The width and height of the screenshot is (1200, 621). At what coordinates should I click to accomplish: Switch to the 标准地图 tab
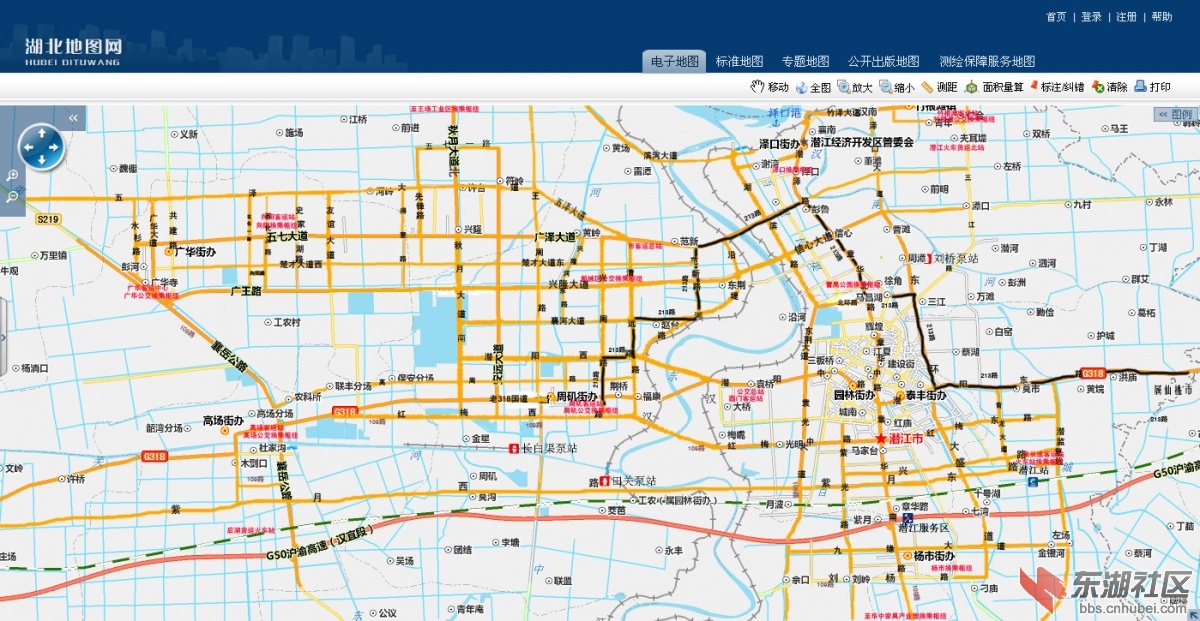(739, 61)
